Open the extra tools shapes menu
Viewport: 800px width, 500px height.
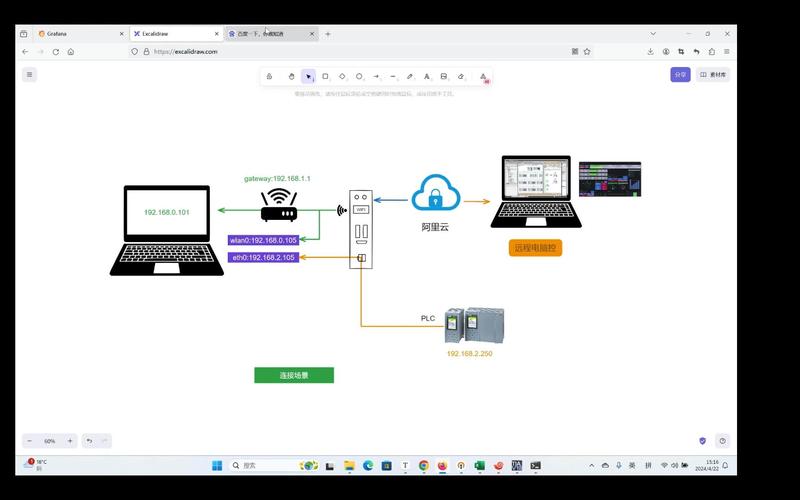coord(484,76)
